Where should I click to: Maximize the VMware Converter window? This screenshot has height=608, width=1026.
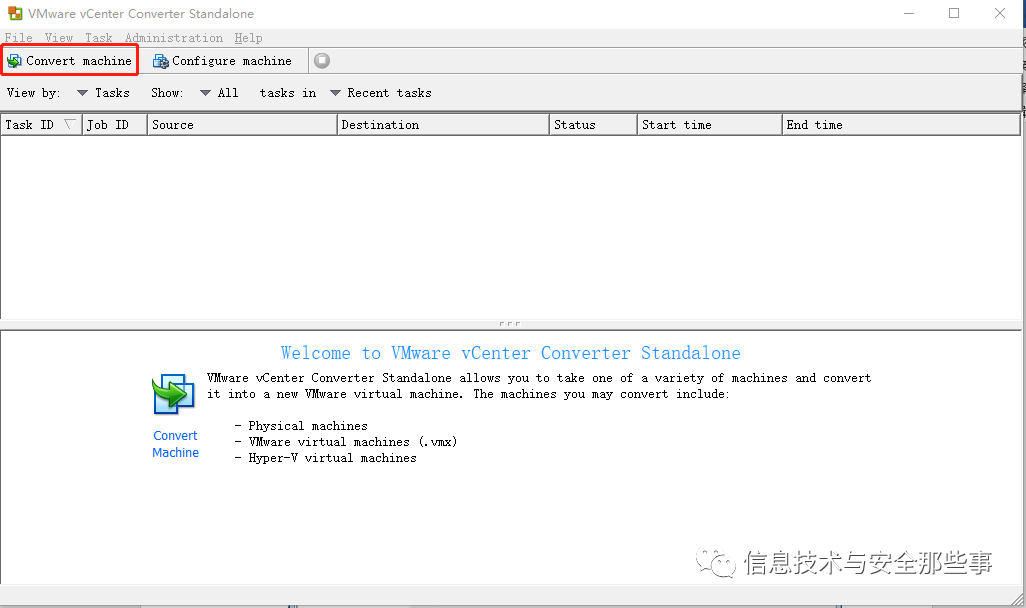click(x=954, y=13)
